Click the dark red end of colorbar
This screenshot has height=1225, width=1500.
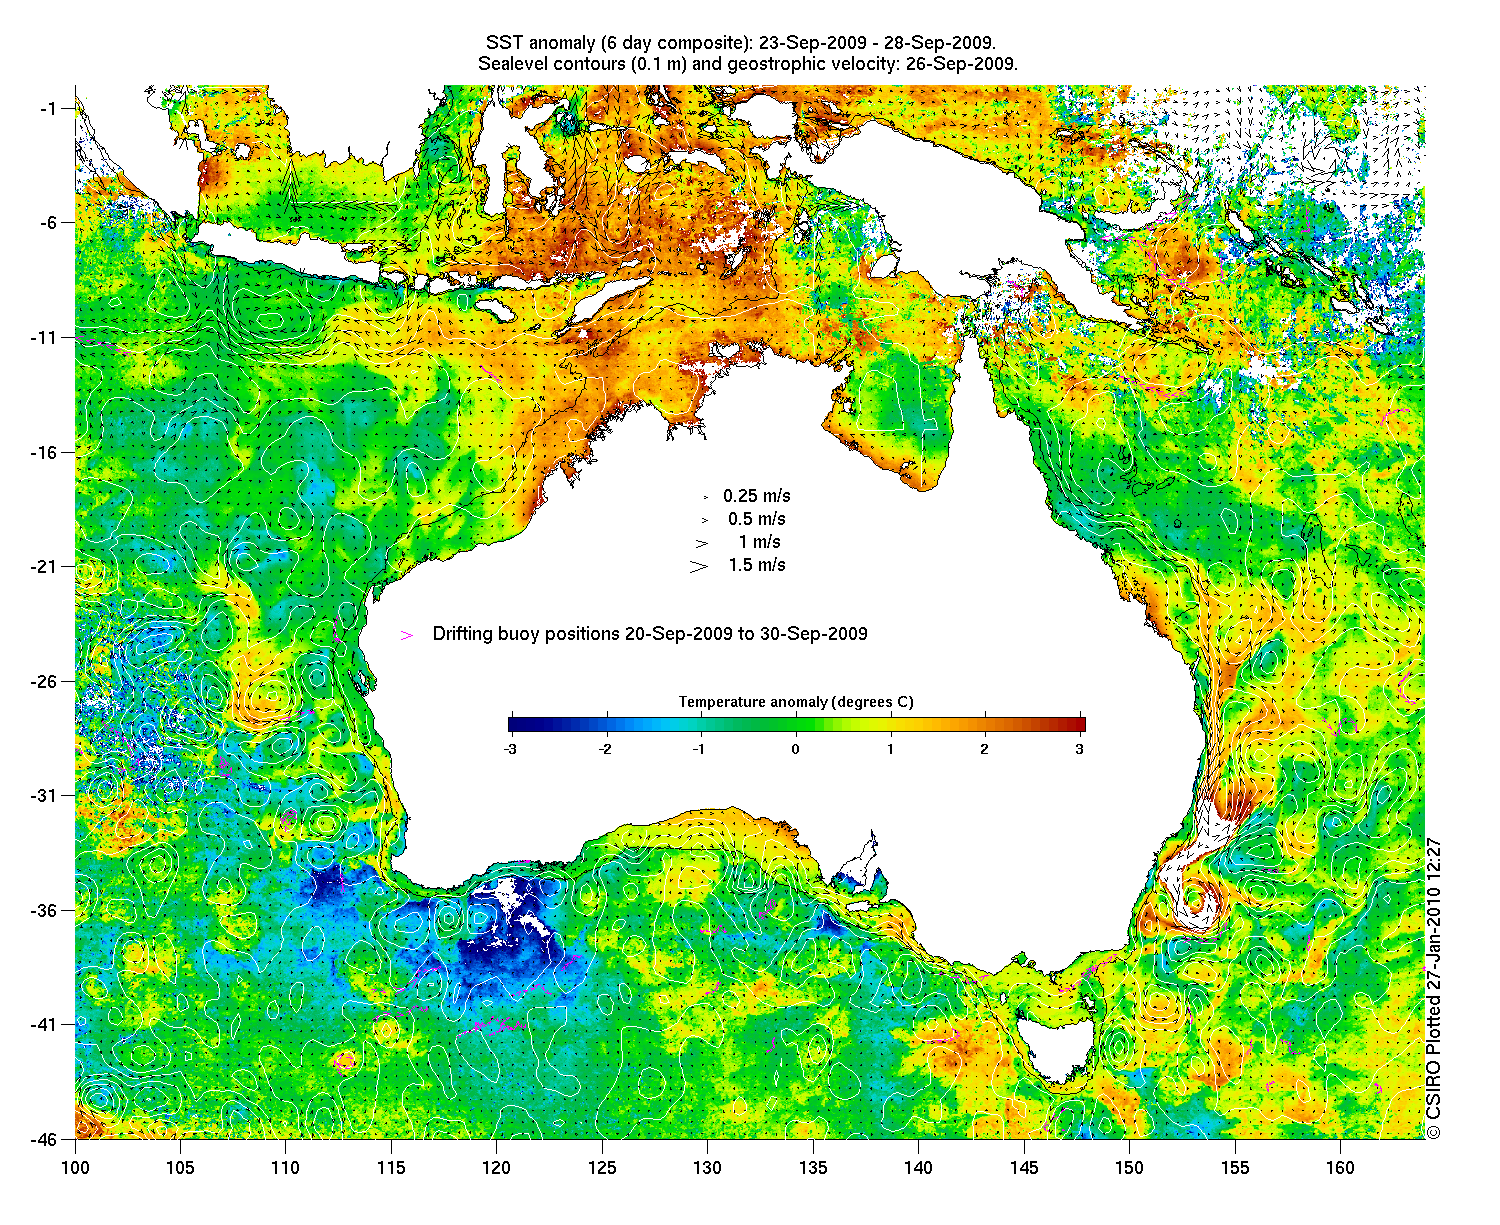tap(1076, 725)
